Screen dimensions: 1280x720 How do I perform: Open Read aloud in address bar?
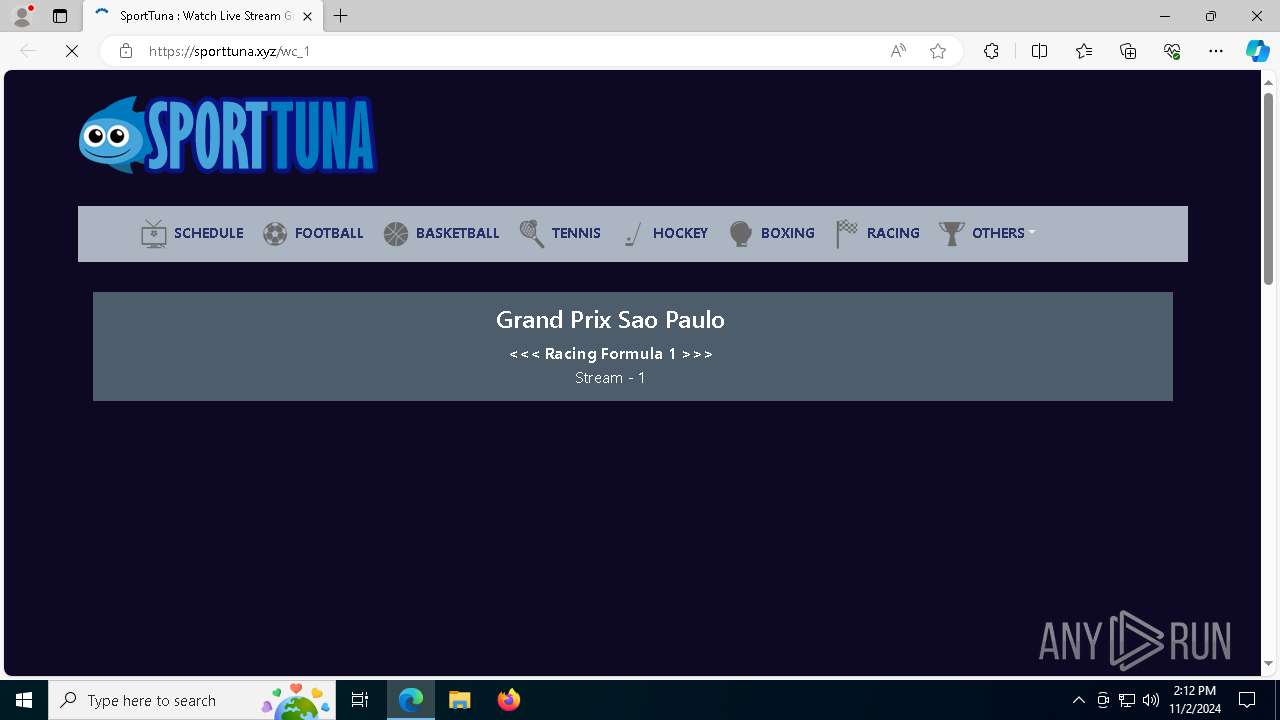point(898,51)
